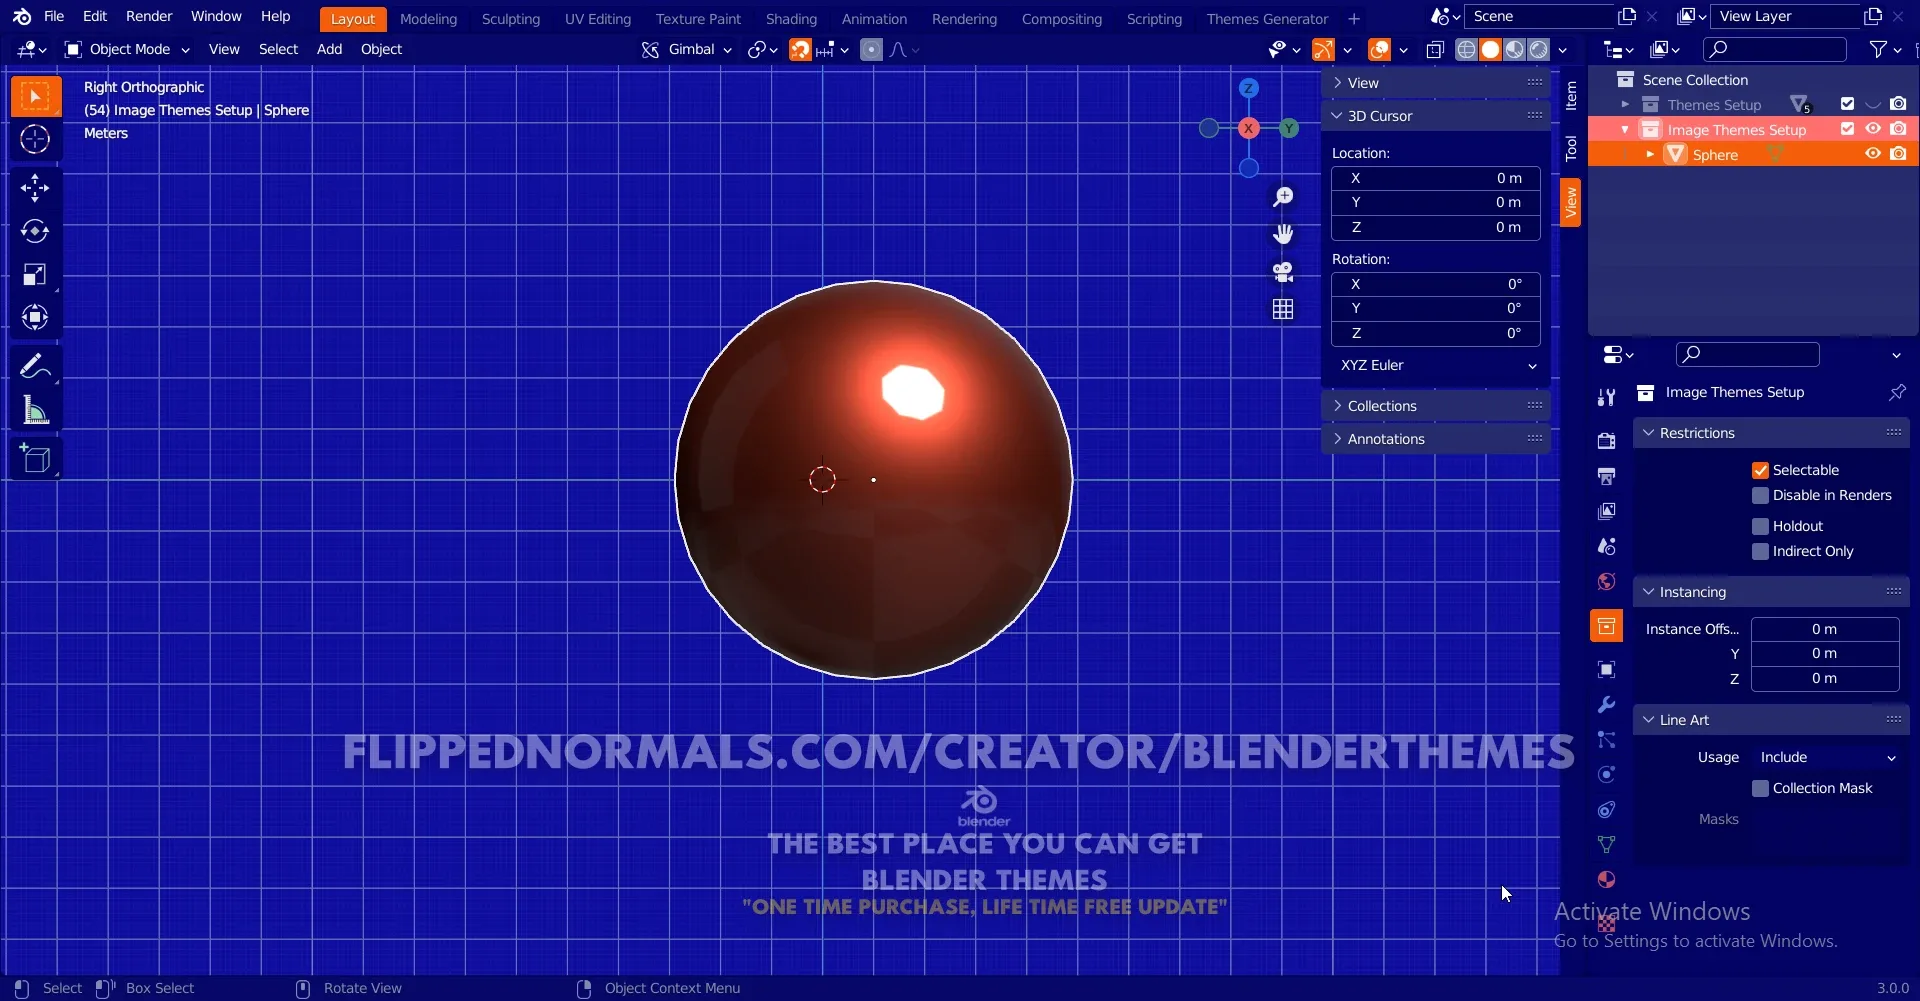
Task: Open the Output properties tab
Action: 1606,476
